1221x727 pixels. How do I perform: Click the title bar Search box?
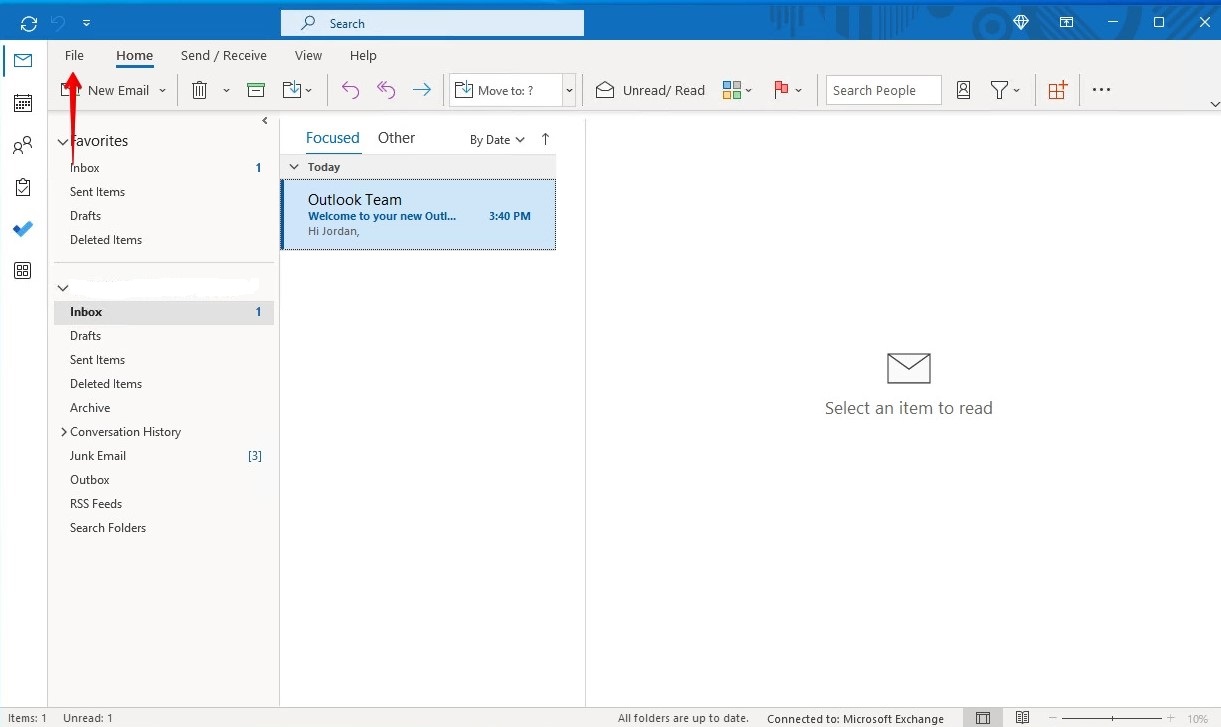[x=432, y=23]
